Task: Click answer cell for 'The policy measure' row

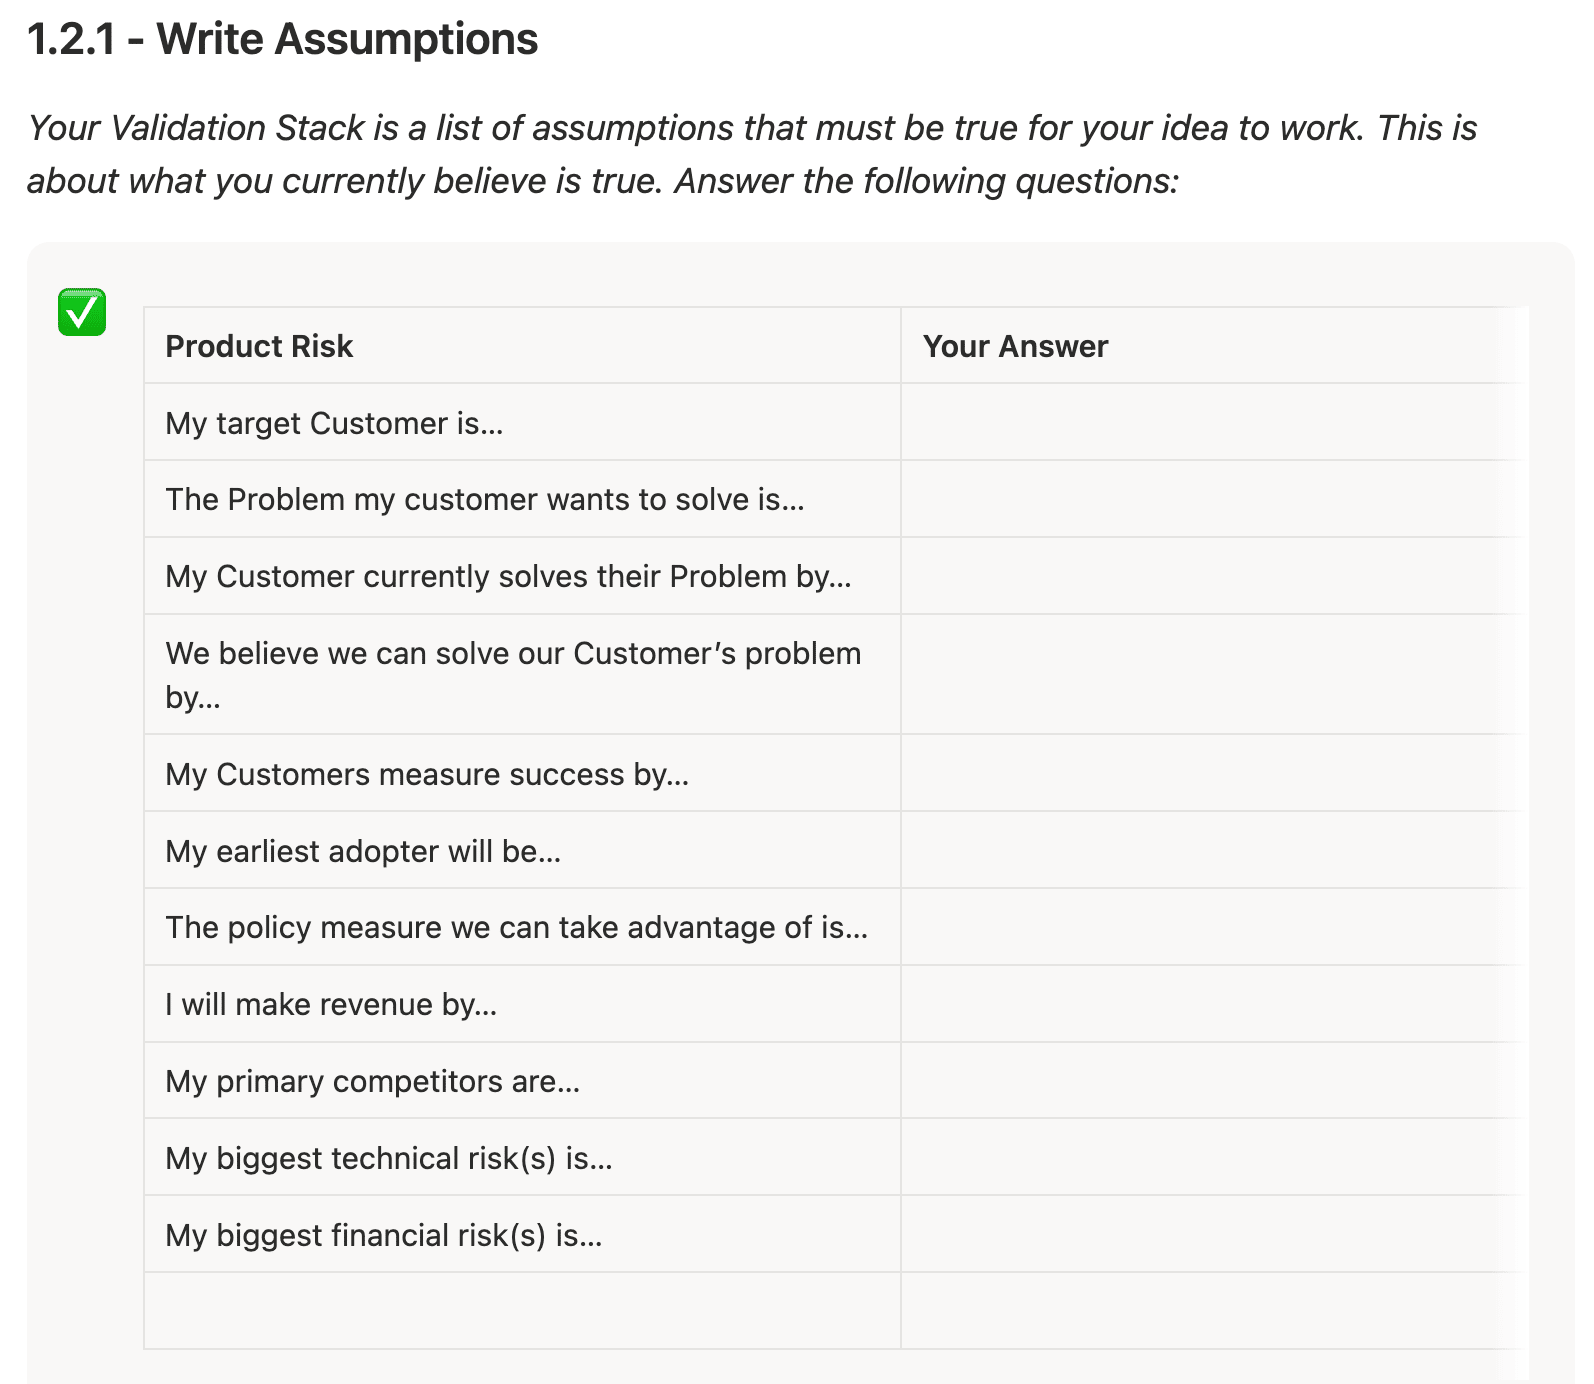Action: 1213,927
